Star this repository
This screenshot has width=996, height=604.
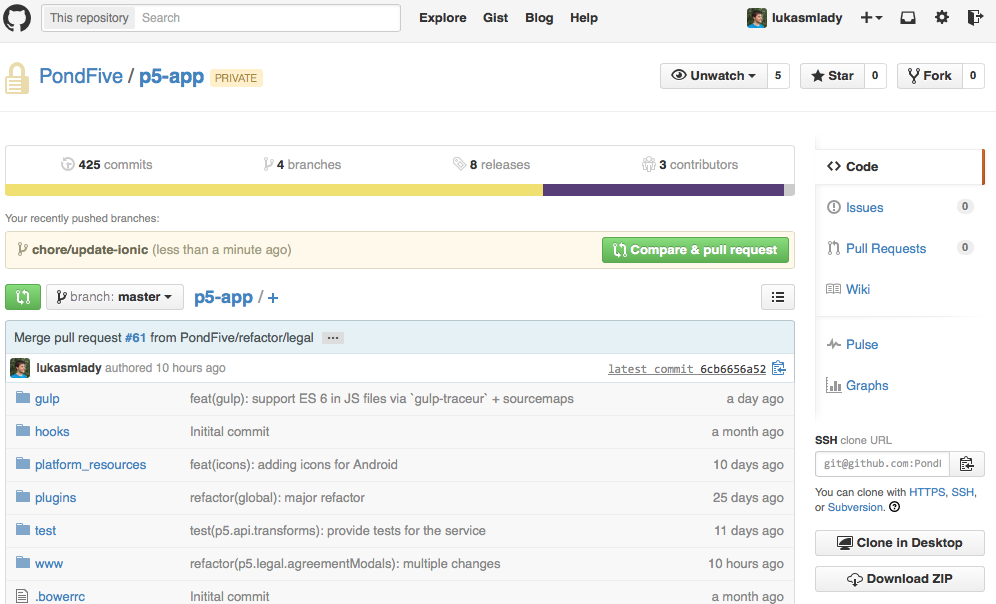pos(832,76)
